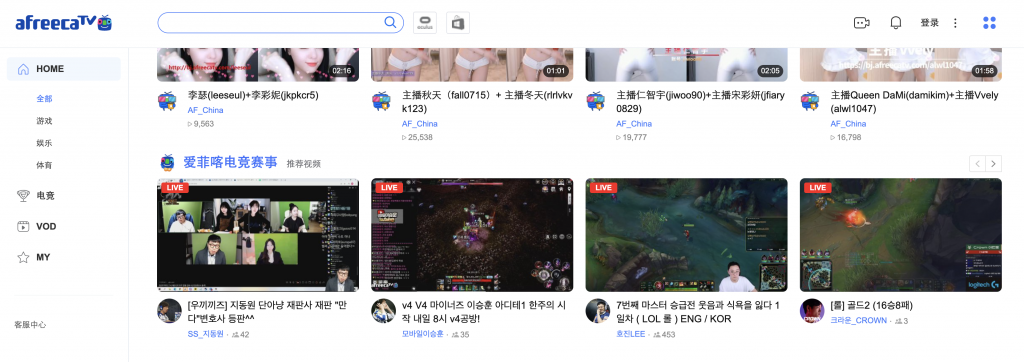Screen dimensions: 1024x362
Task: Select the MY star sidebar item
Action: click(x=33, y=257)
